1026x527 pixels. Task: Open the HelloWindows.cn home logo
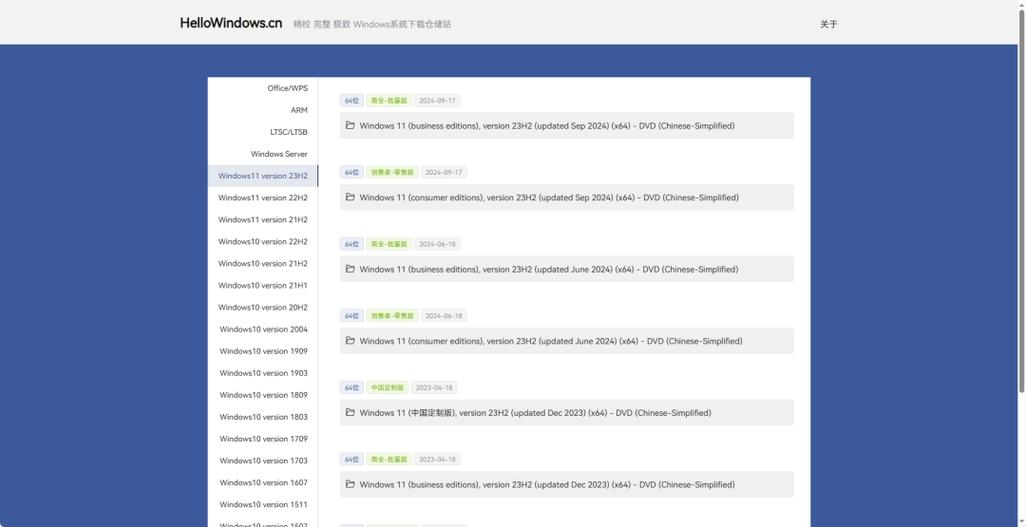(231, 23)
